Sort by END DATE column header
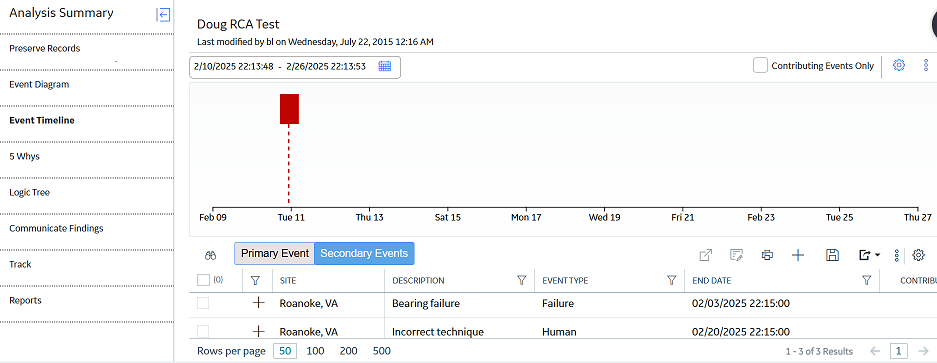Screen dimensions: 937x363 point(712,280)
